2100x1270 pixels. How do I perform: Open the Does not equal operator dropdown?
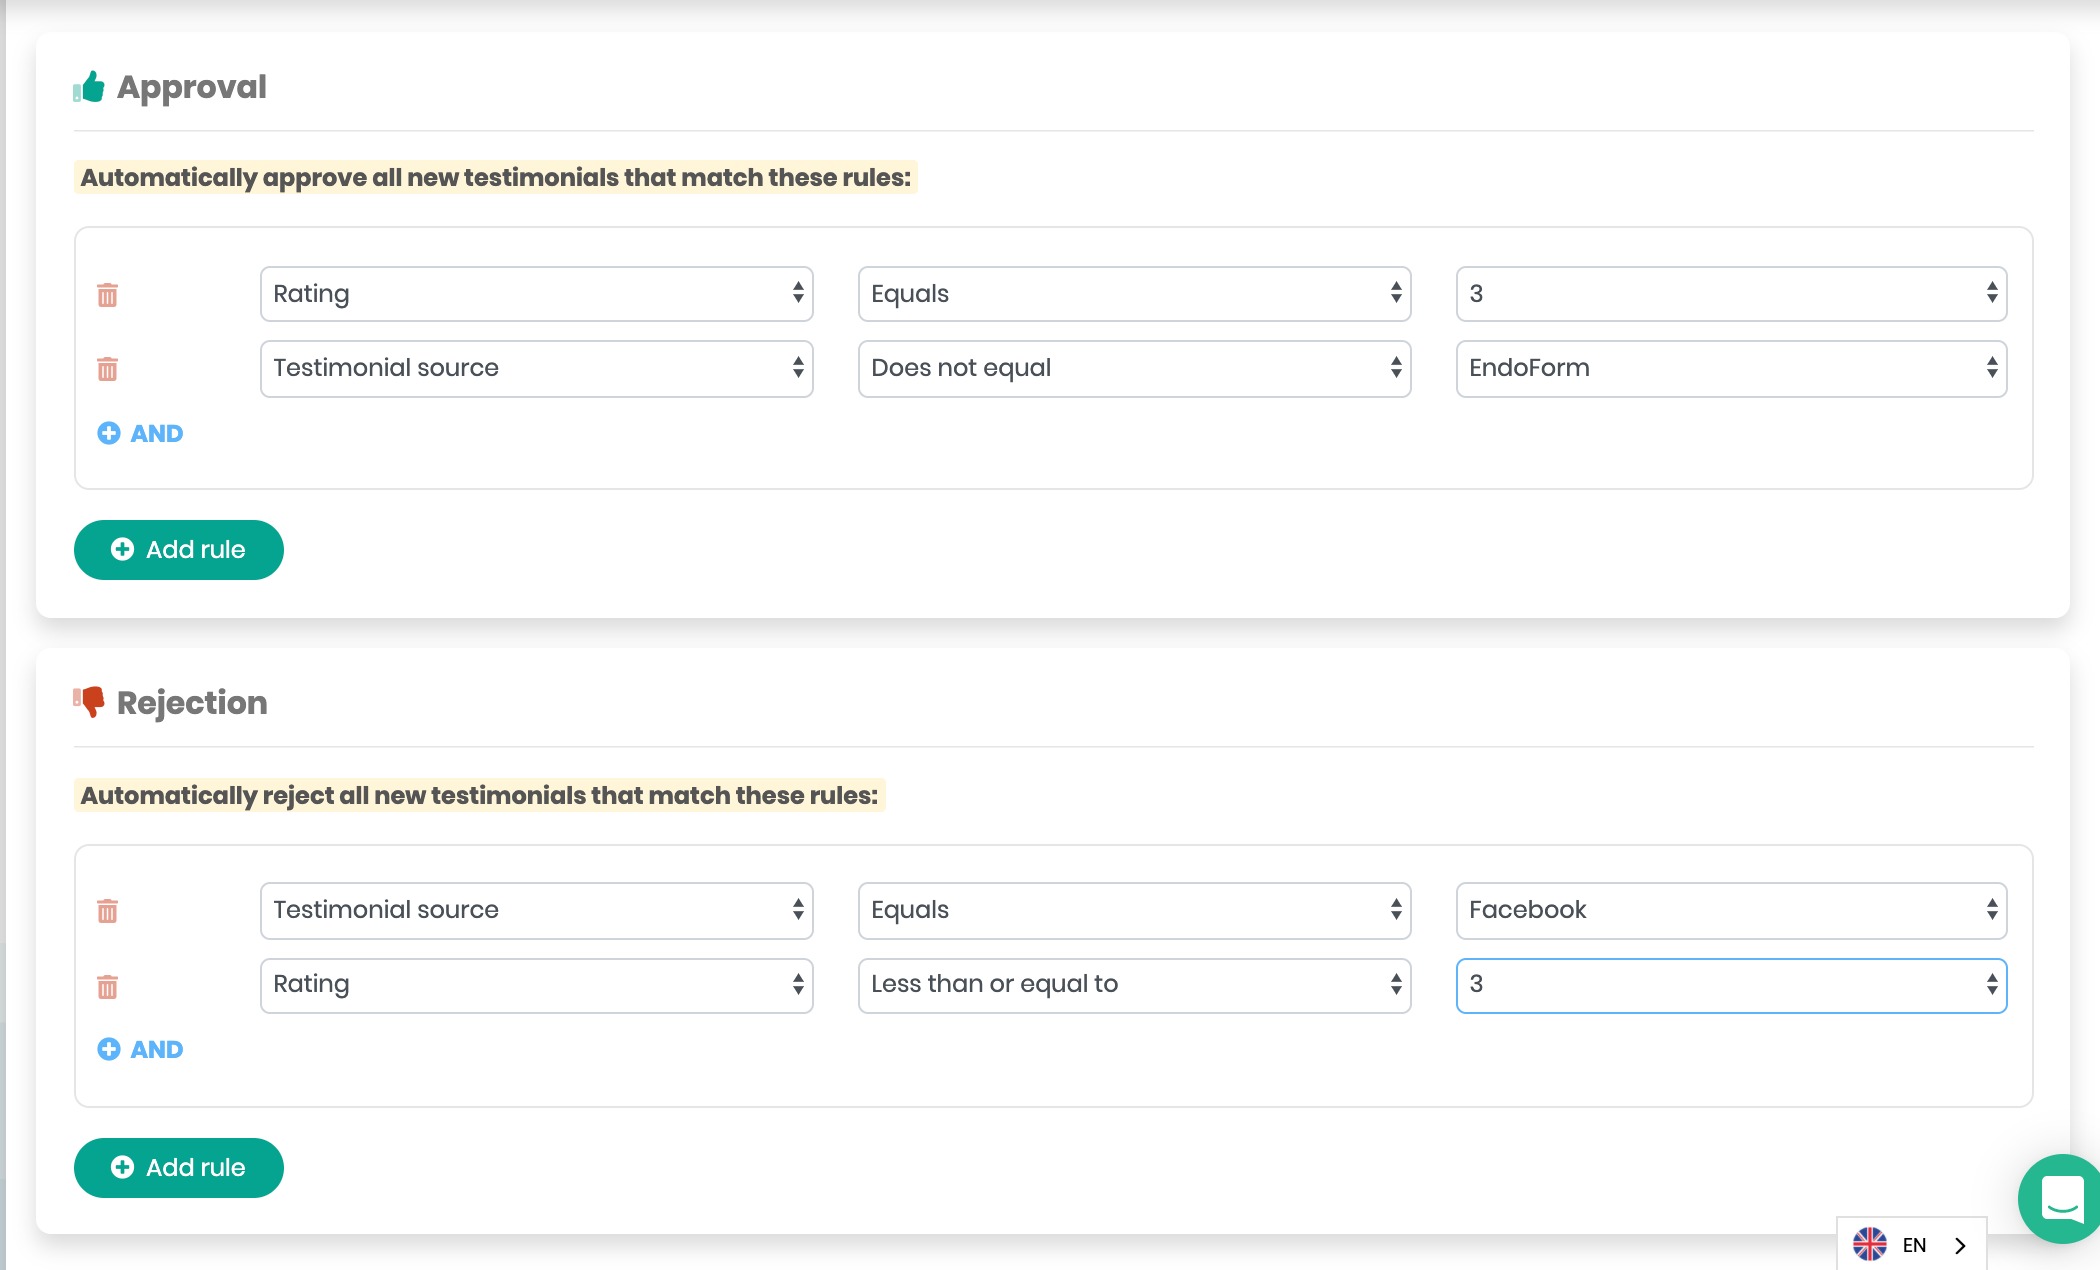click(1134, 368)
